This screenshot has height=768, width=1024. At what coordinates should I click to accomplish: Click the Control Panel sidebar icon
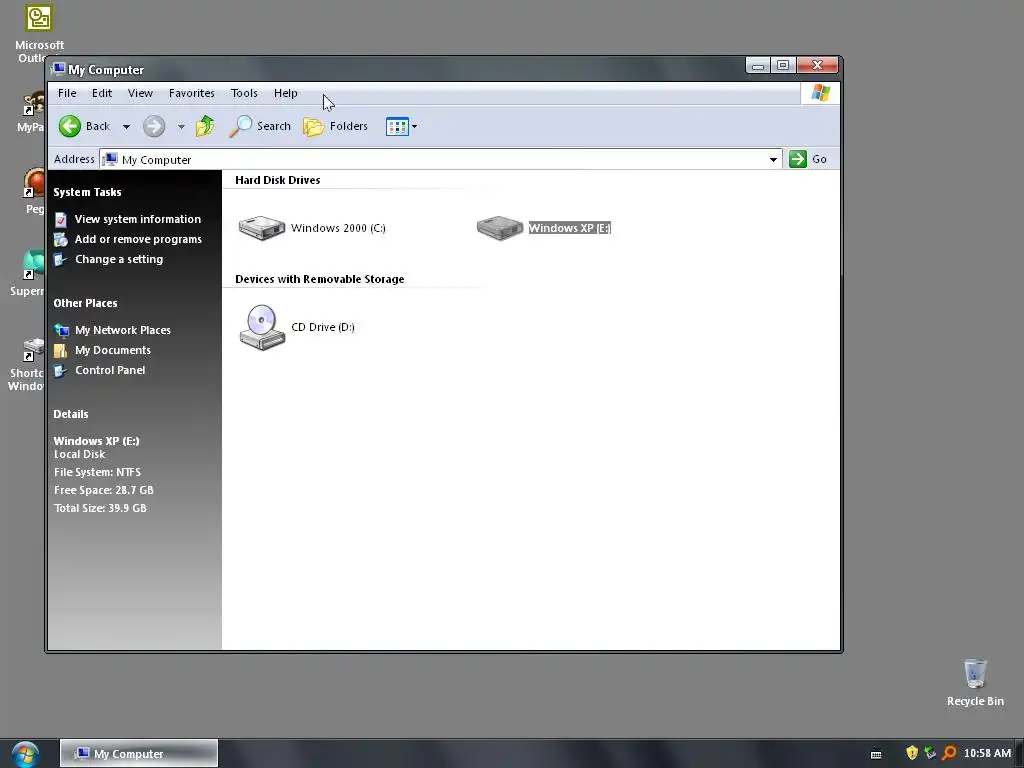tap(60, 370)
